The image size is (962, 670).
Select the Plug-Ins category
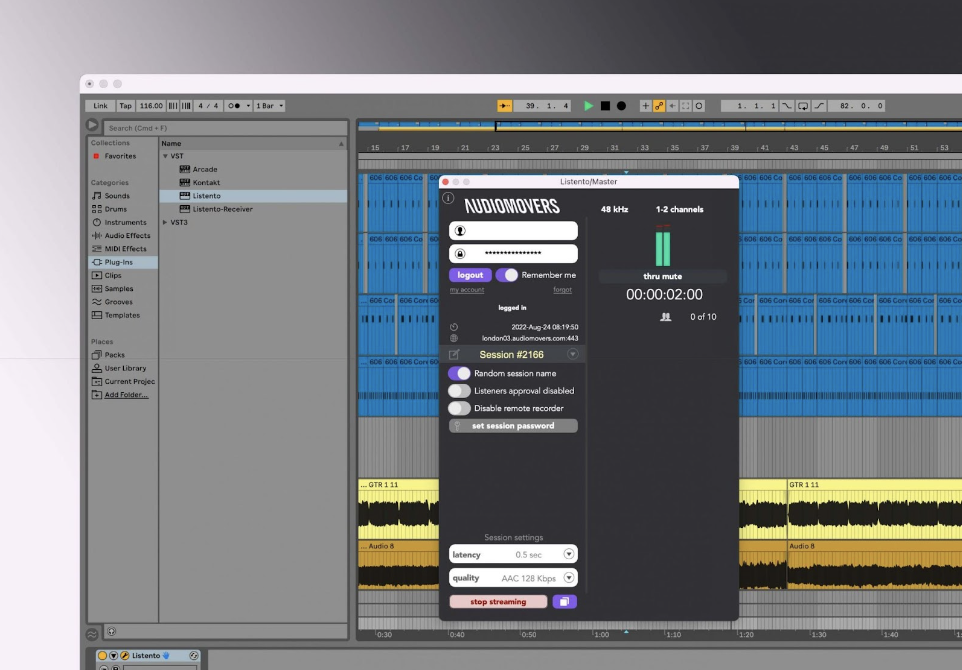click(123, 262)
